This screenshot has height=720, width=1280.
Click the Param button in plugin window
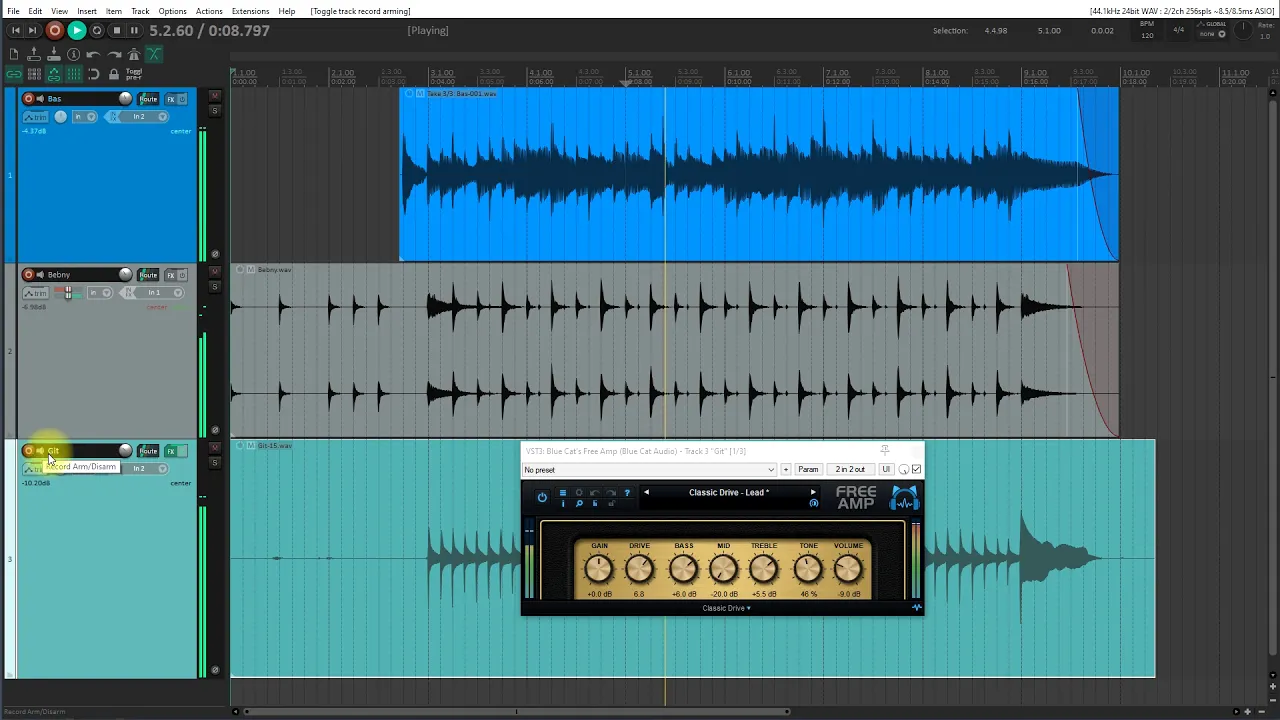[x=808, y=470]
